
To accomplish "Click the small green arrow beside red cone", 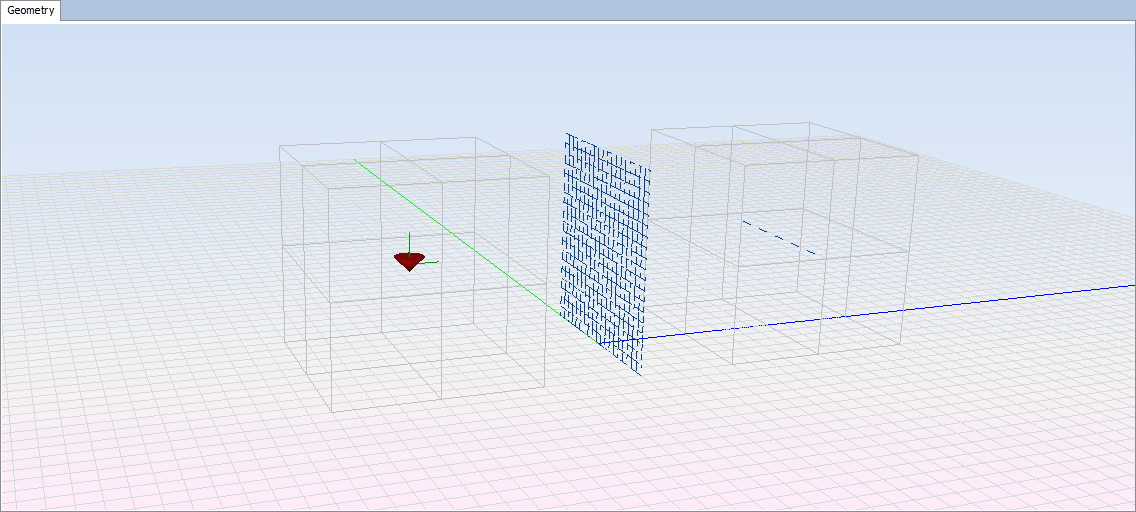I will (x=430, y=263).
